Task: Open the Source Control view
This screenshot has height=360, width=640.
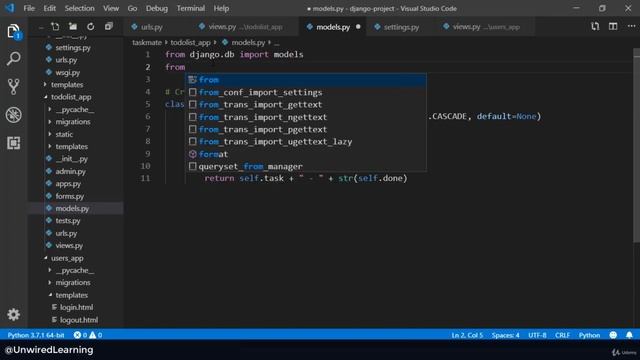Action: point(13,87)
